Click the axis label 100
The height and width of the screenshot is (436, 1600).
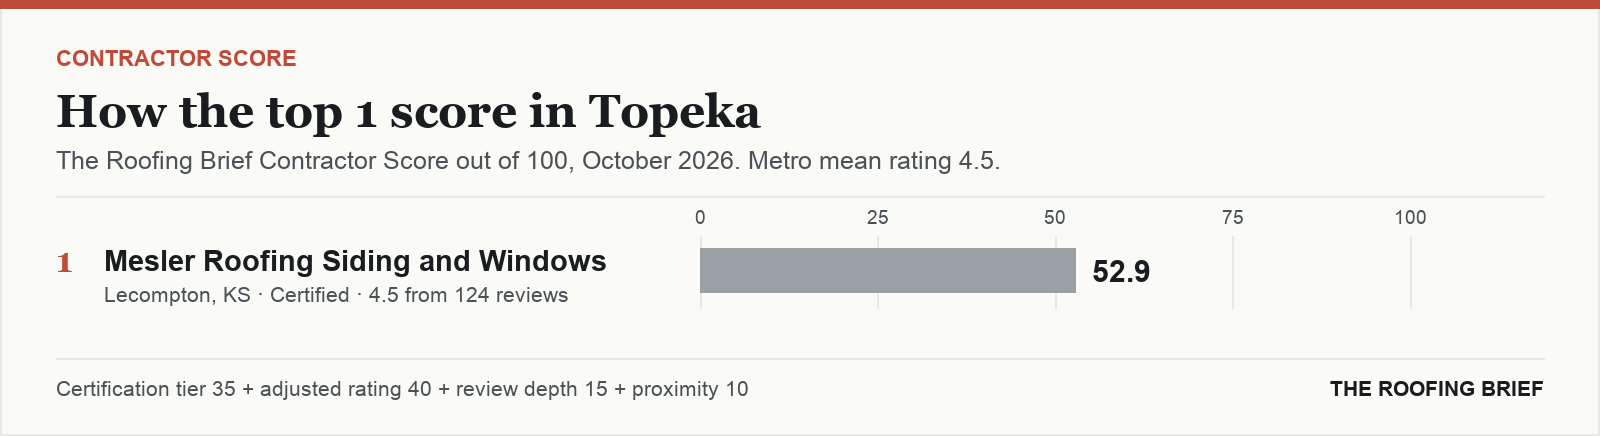1410,217
